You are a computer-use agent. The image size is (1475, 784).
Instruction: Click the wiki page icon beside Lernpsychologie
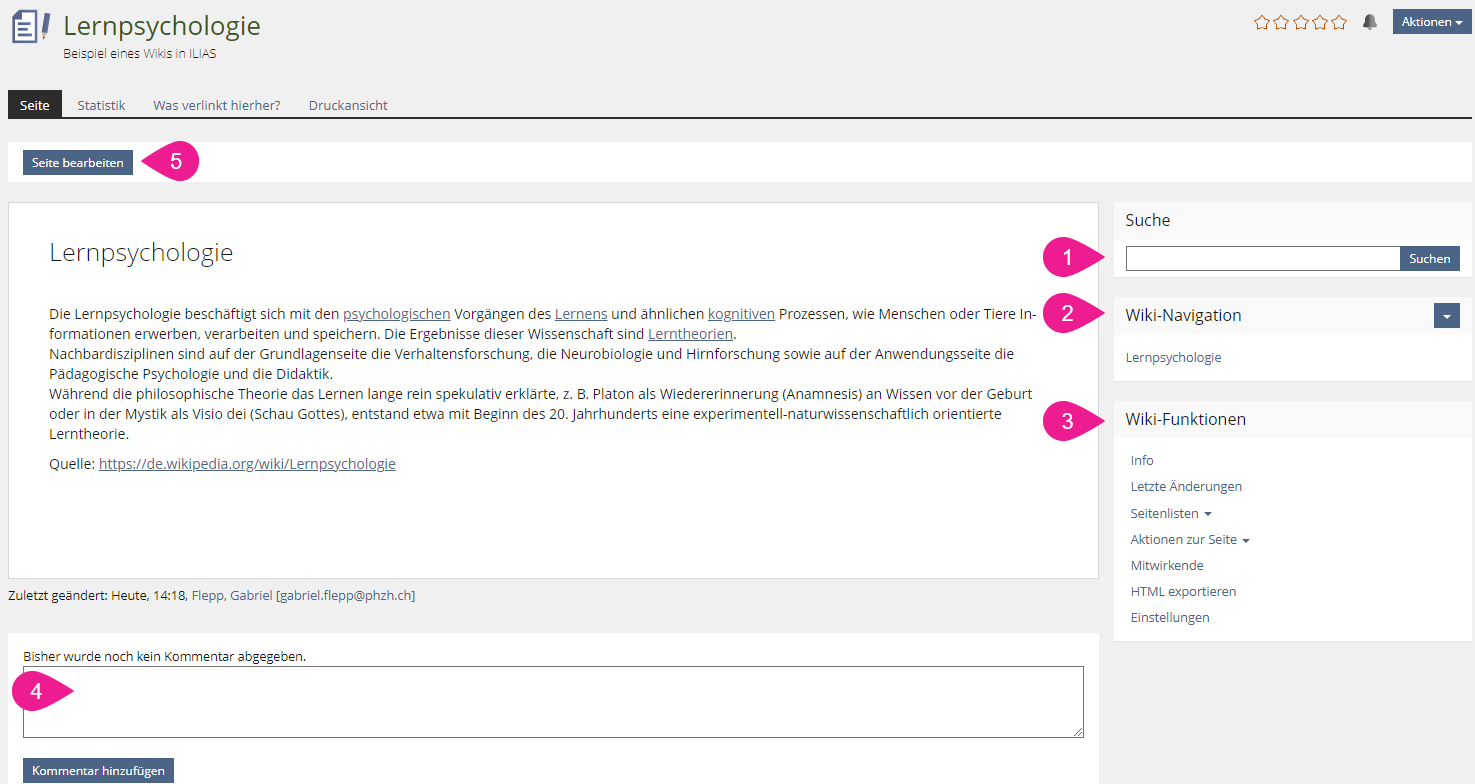pyautogui.click(x=30, y=27)
